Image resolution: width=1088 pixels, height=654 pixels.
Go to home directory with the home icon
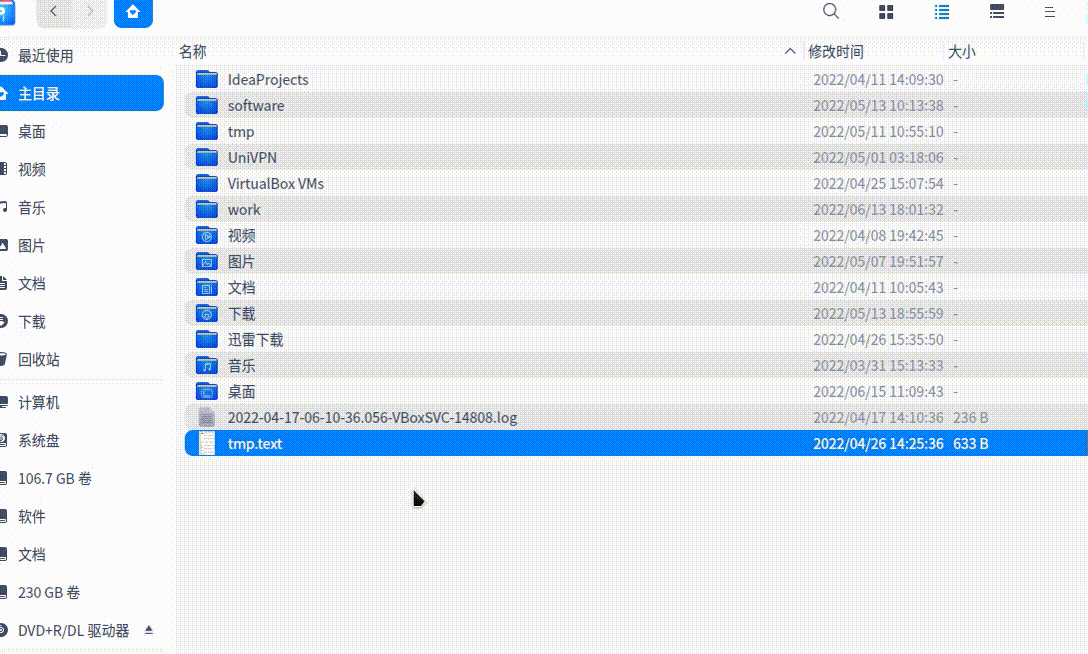click(x=134, y=13)
